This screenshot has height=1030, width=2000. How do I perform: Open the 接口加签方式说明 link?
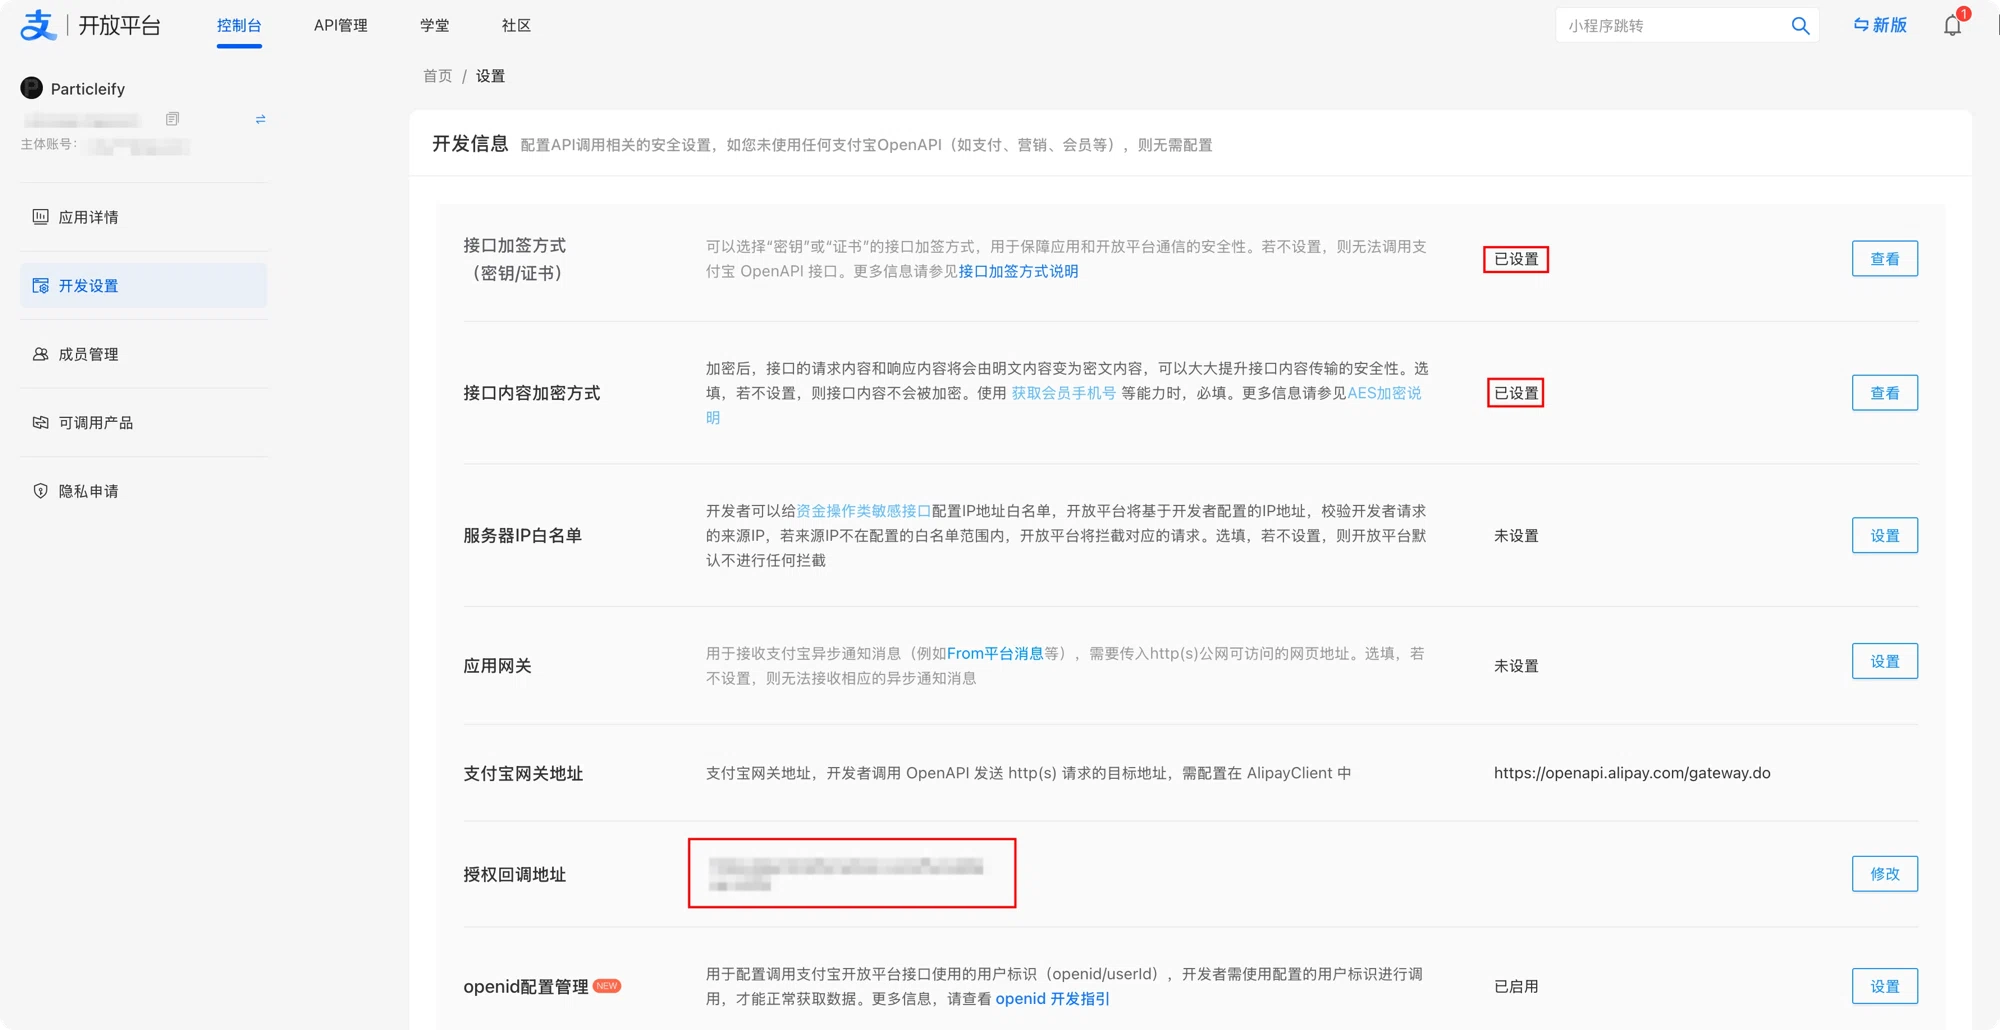pyautogui.click(x=1018, y=271)
